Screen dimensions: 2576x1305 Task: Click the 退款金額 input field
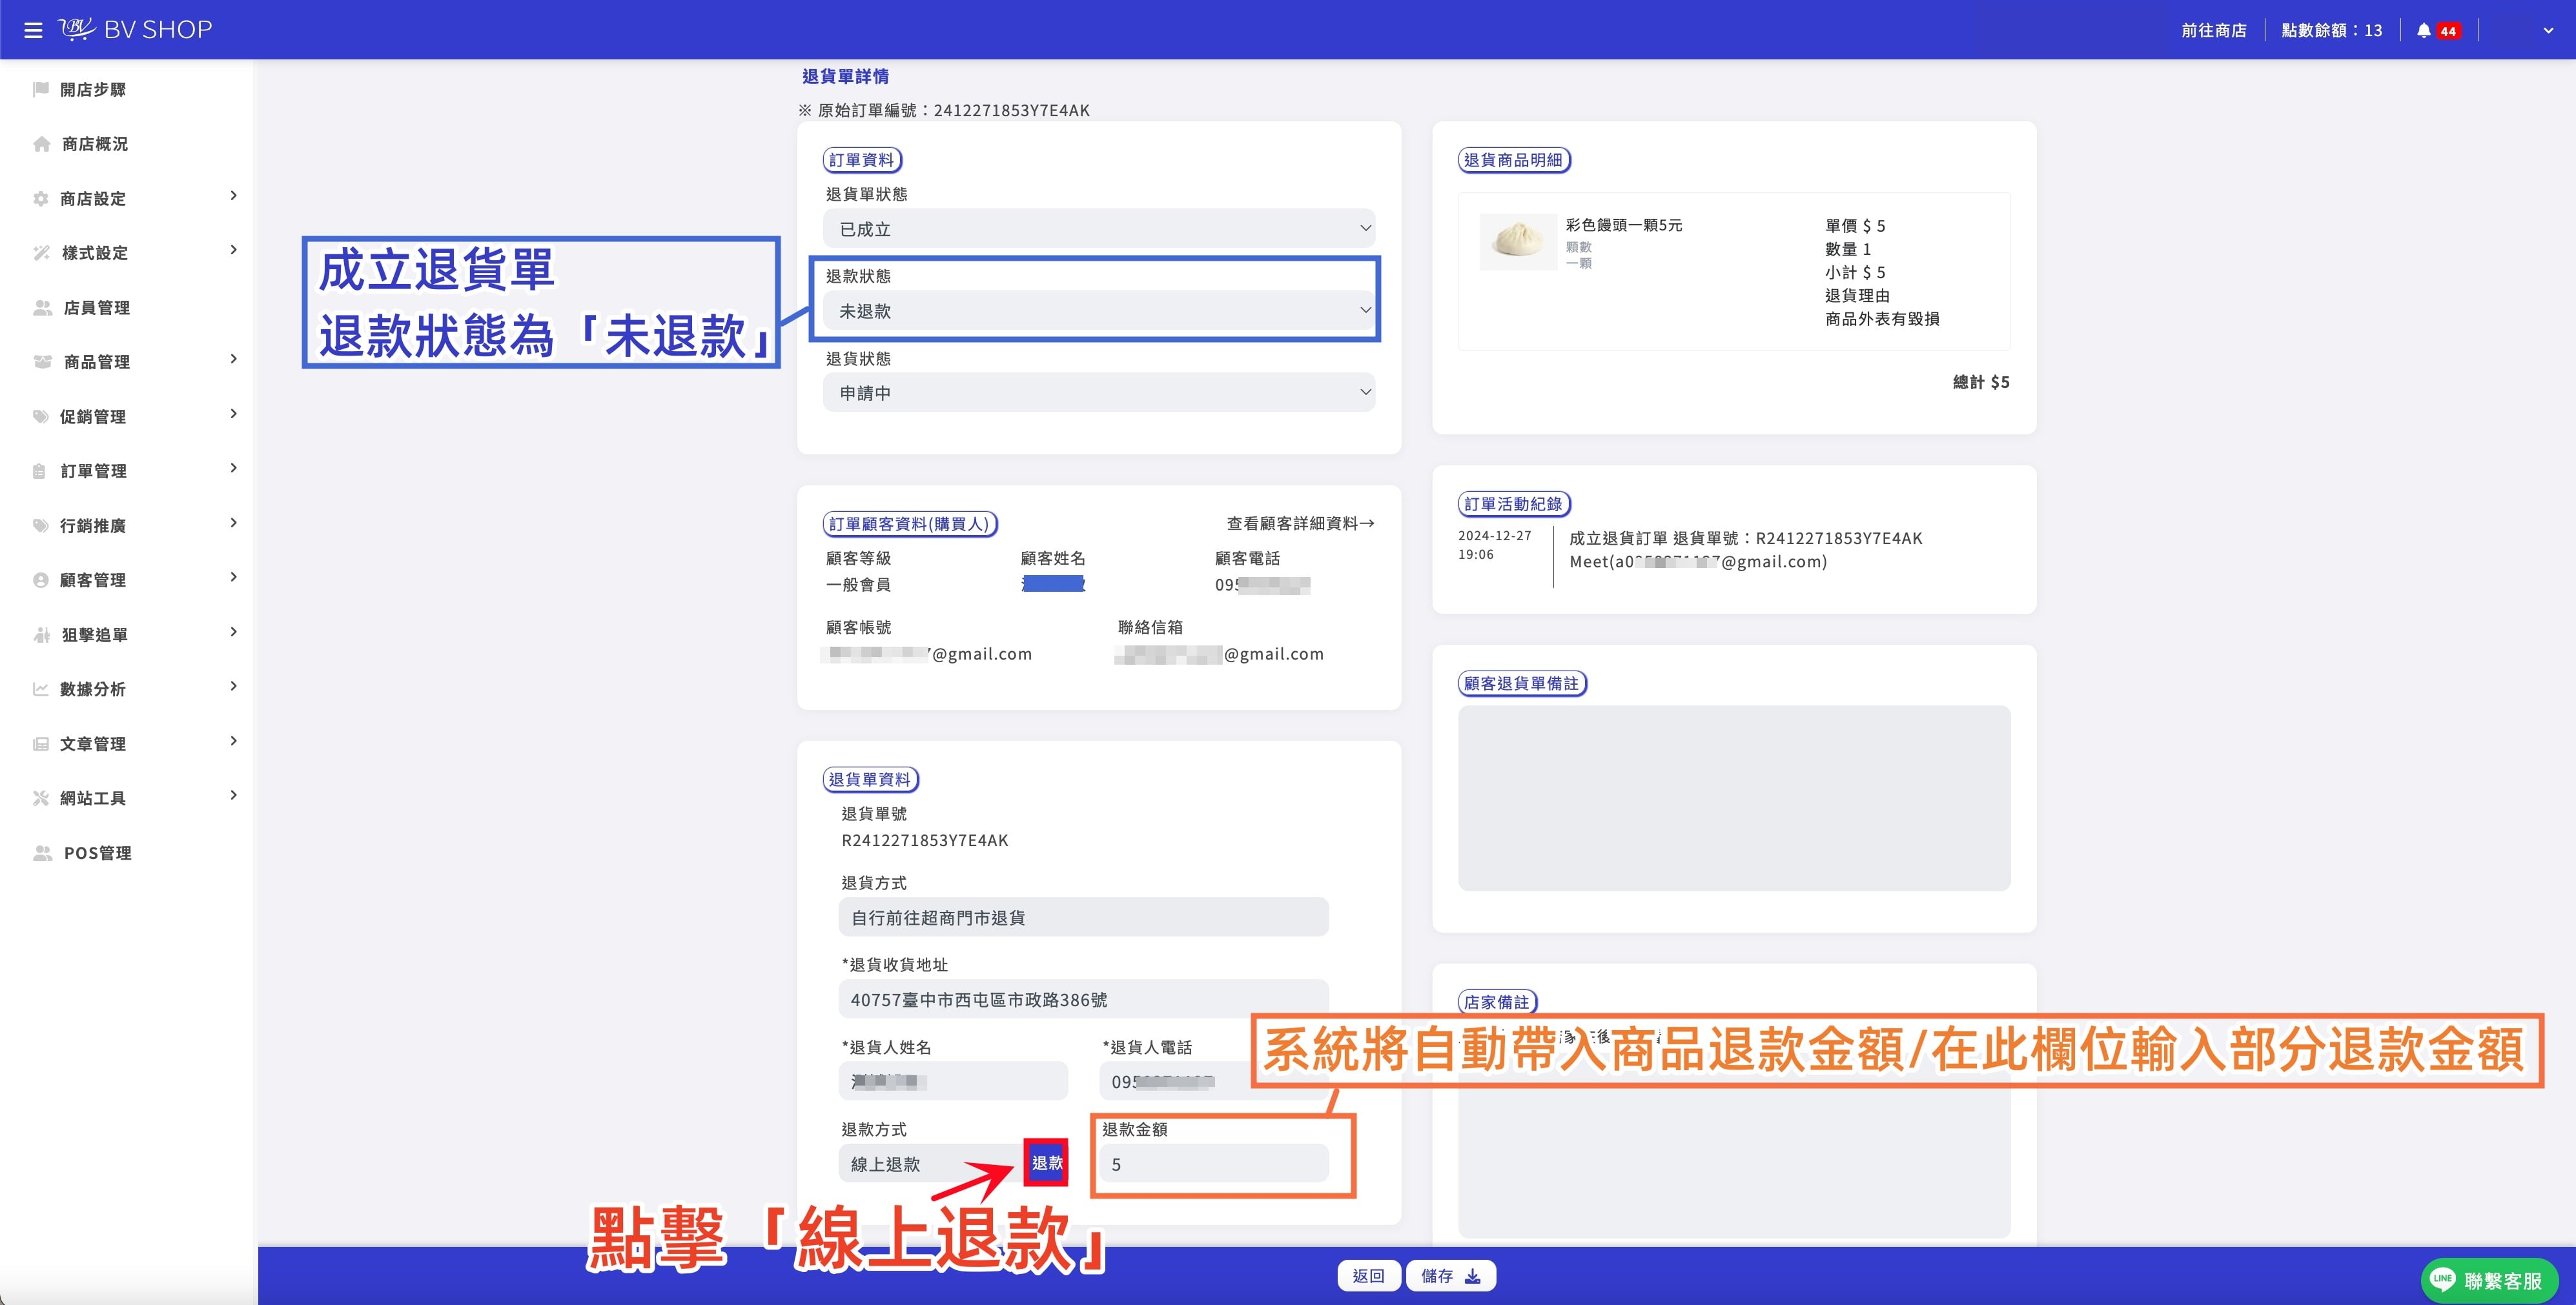[1214, 1164]
